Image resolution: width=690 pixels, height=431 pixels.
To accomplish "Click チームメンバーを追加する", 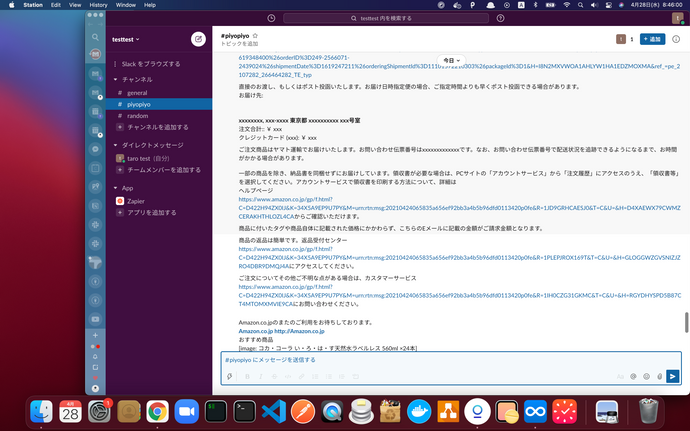I will tap(159, 170).
